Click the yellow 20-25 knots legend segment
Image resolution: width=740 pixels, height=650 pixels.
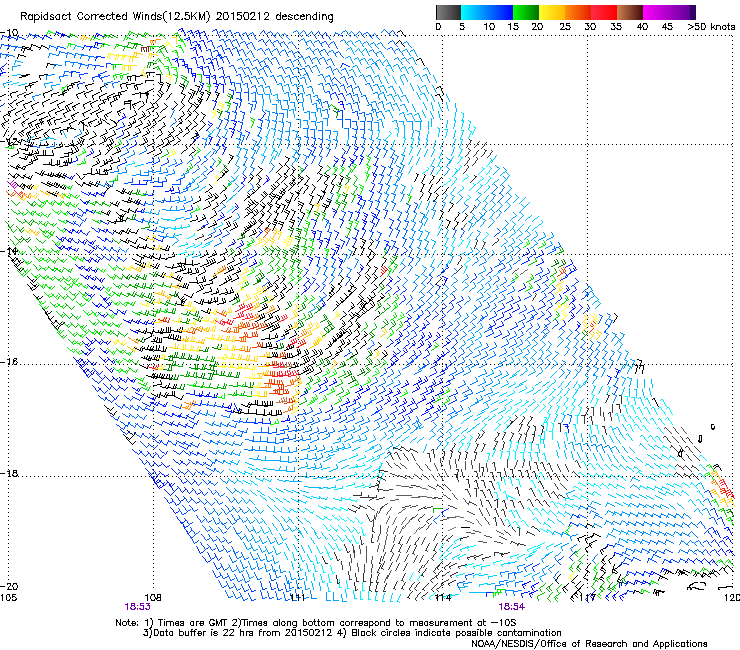552,12
